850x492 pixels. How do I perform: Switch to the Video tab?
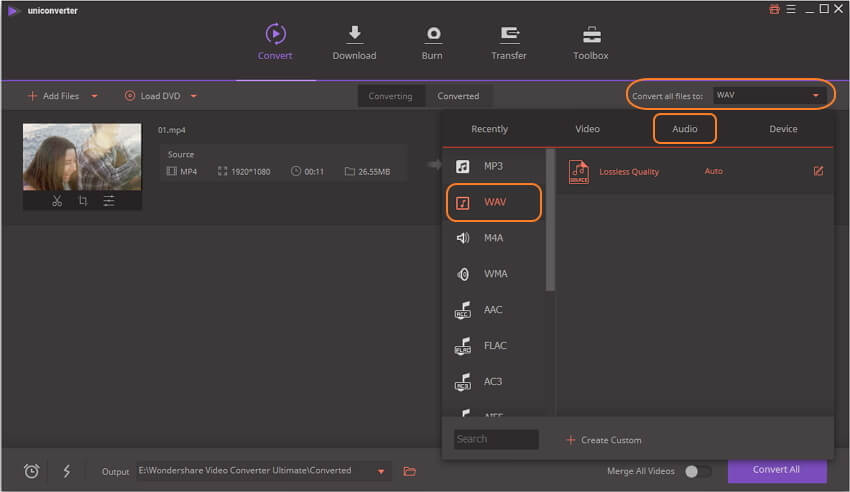pos(587,129)
